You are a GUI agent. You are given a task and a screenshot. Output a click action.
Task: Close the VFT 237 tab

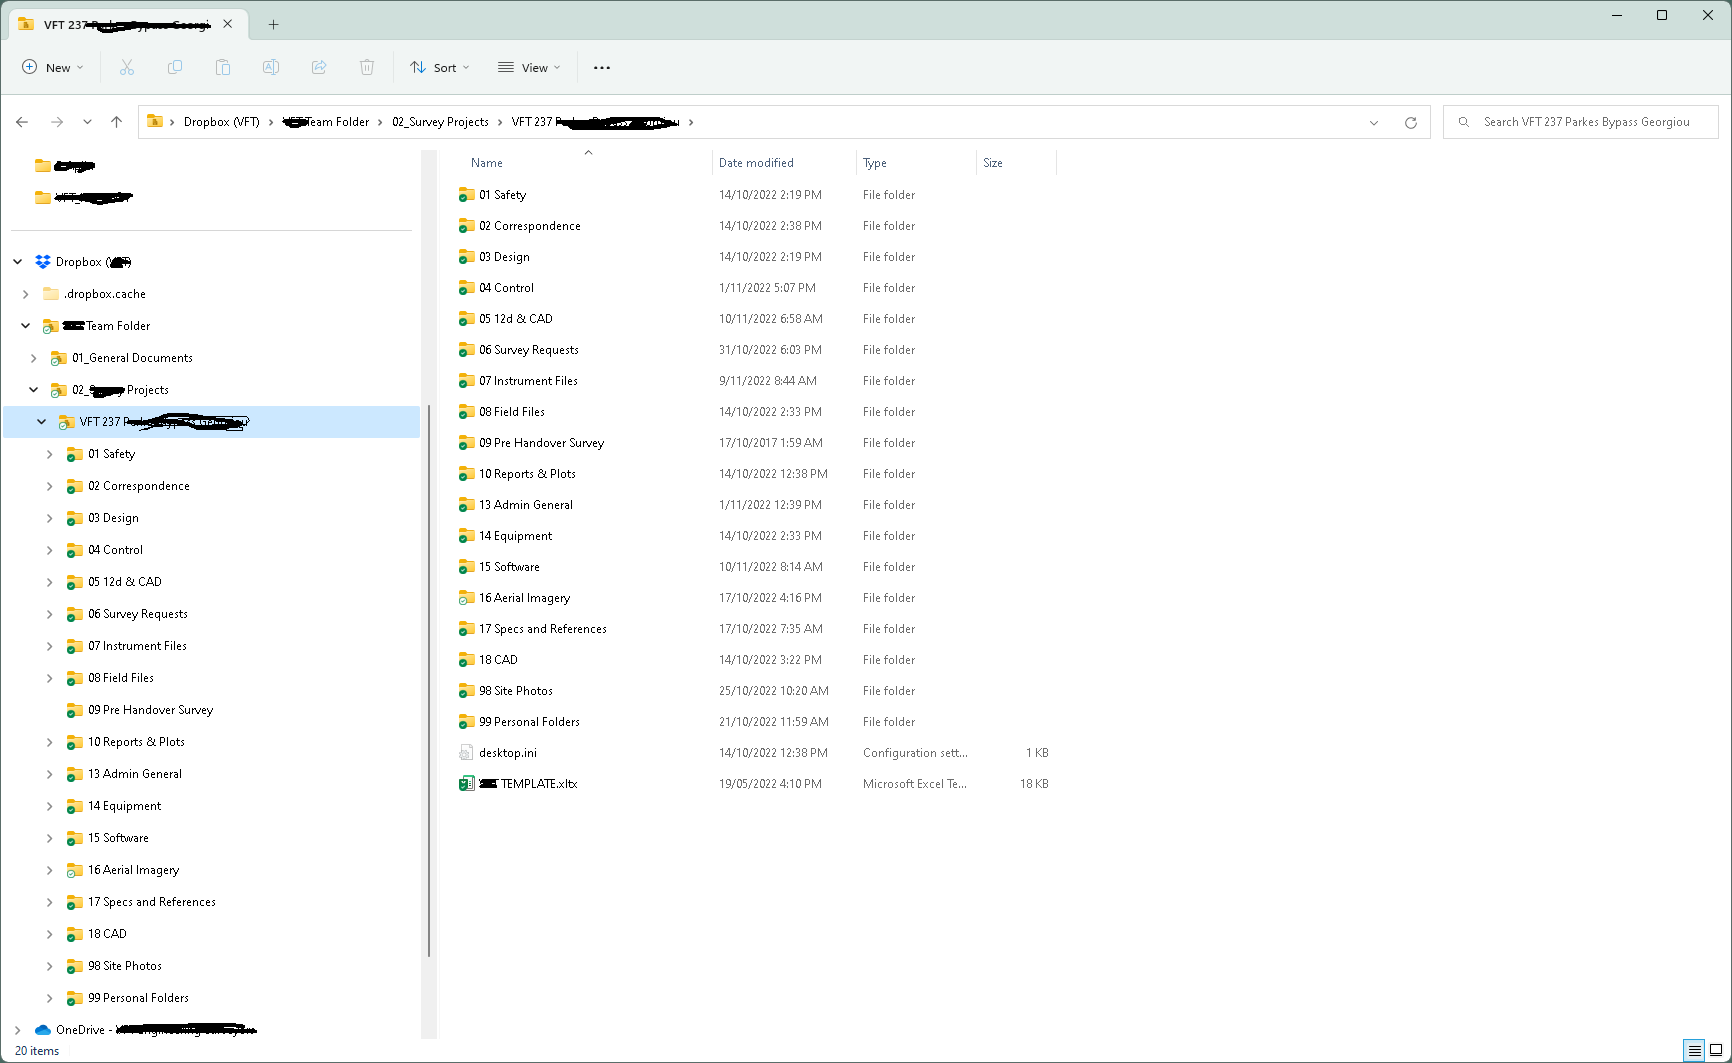227,24
